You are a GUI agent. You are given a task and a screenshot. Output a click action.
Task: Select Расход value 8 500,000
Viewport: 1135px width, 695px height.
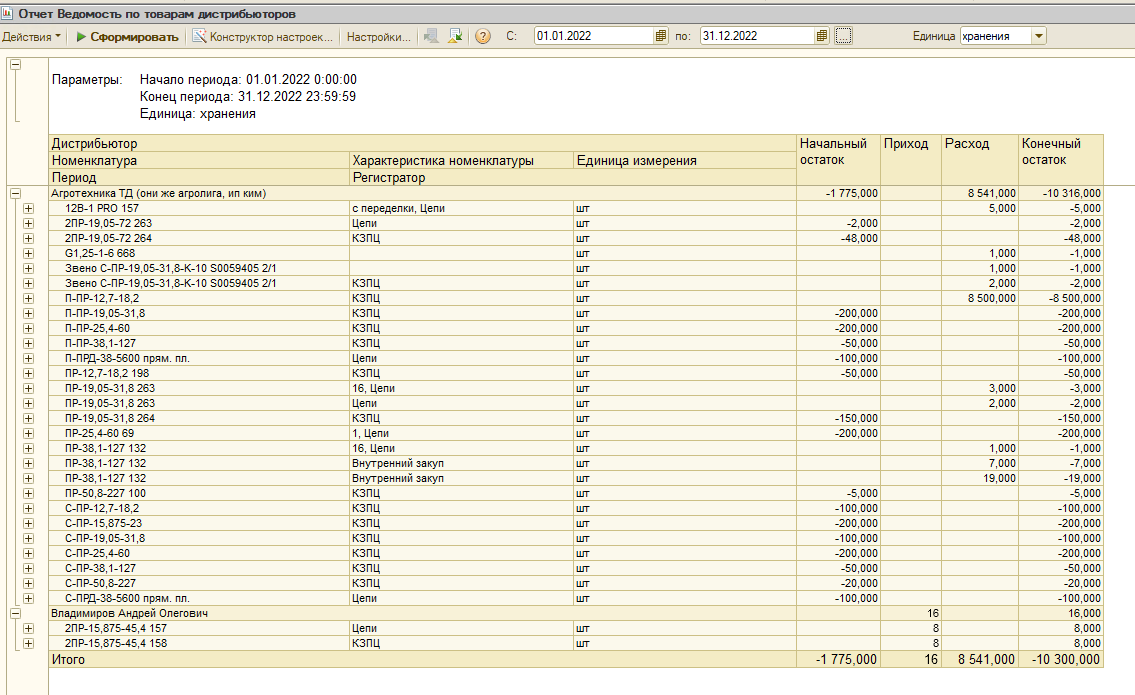[x=979, y=298]
